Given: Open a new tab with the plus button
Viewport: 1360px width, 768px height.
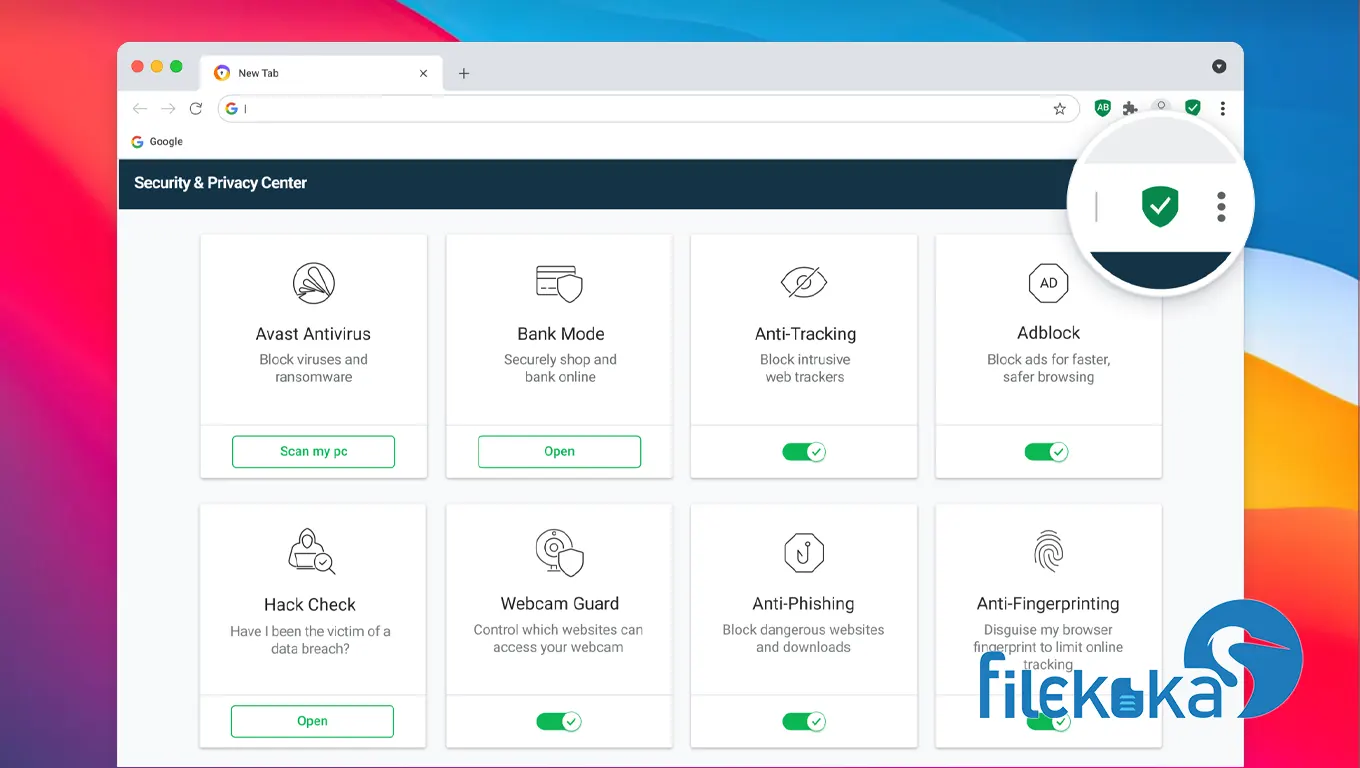Looking at the screenshot, I should click(464, 73).
